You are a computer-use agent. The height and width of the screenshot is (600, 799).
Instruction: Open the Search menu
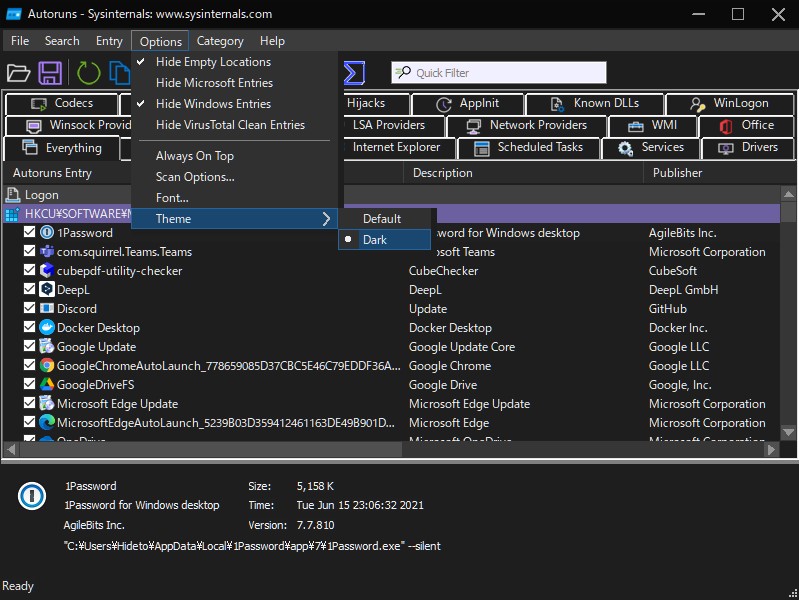click(x=62, y=41)
